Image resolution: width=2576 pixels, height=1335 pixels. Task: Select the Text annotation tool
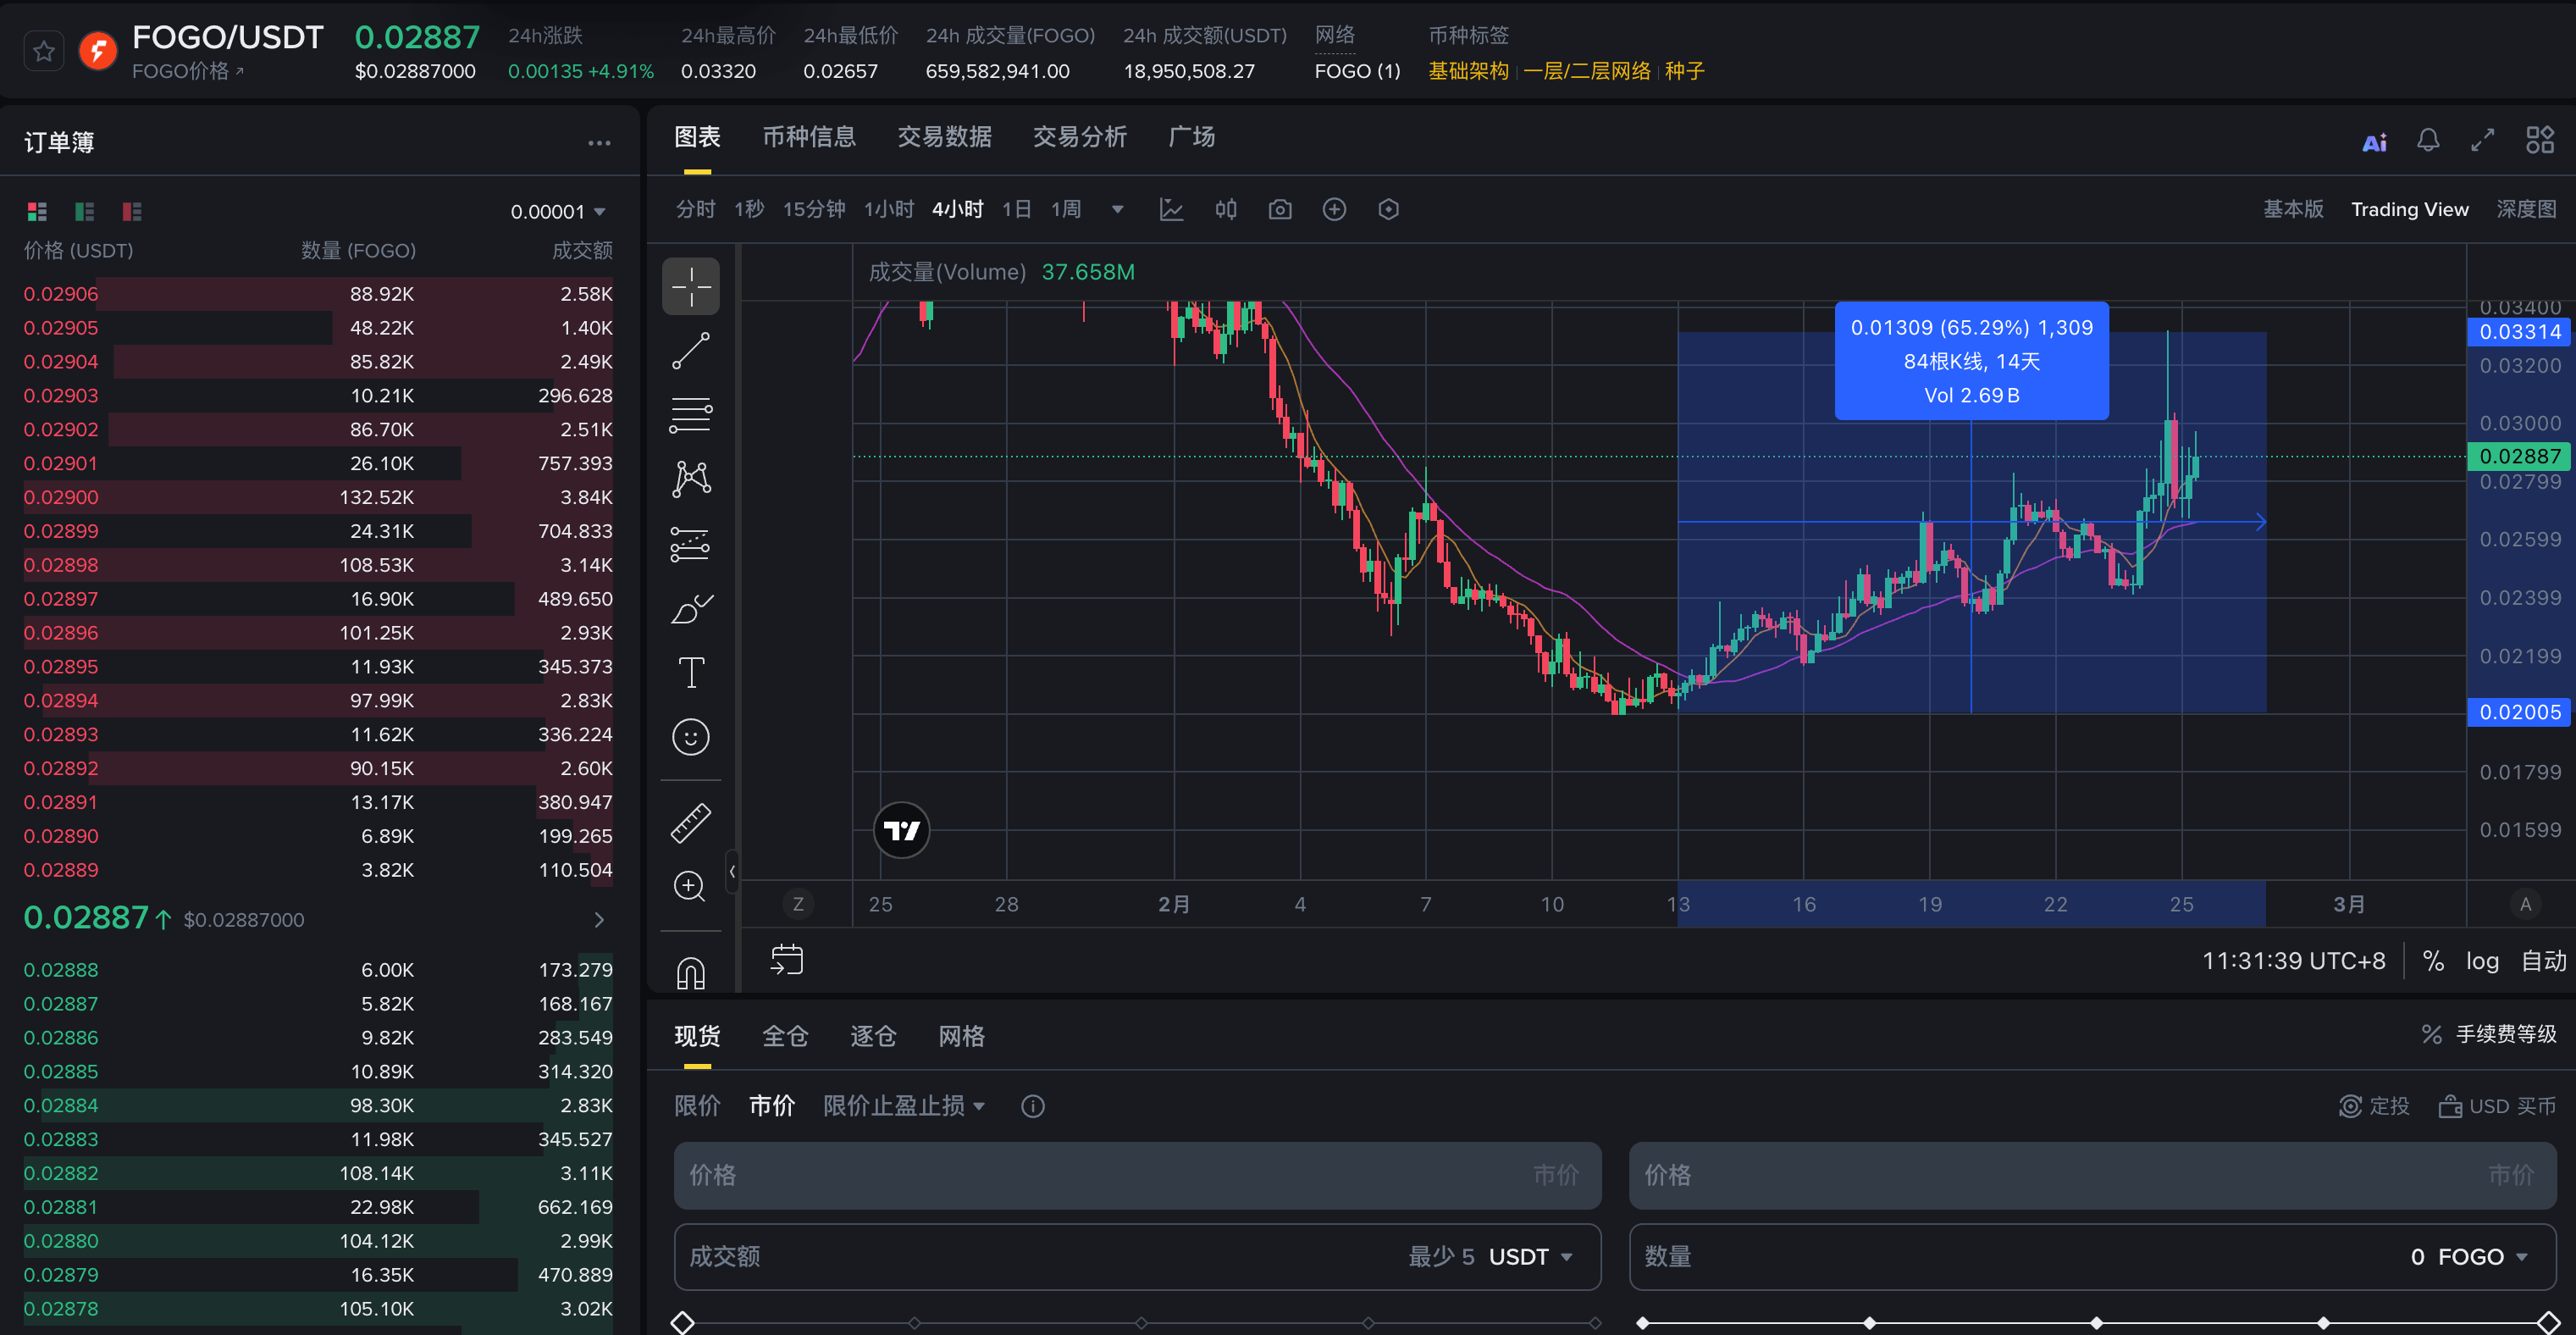click(x=691, y=673)
